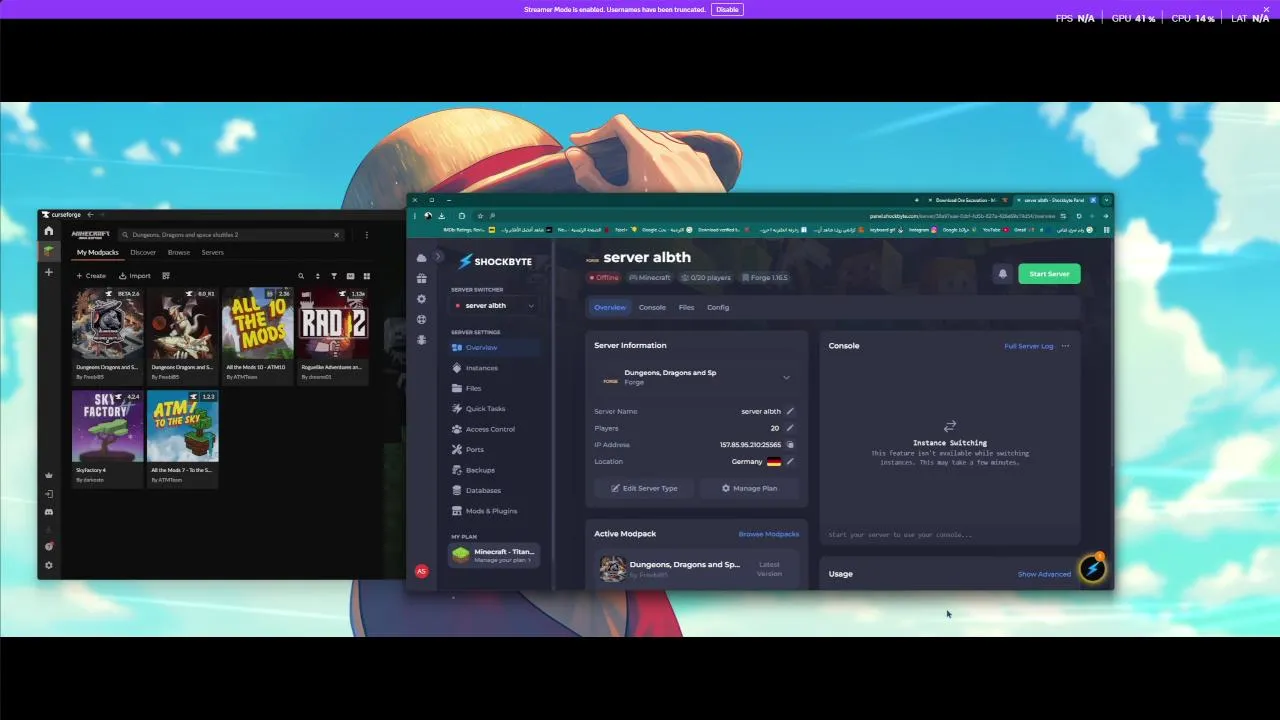
Task: Click the search magnifier icon above modpack grid
Action: click(301, 276)
